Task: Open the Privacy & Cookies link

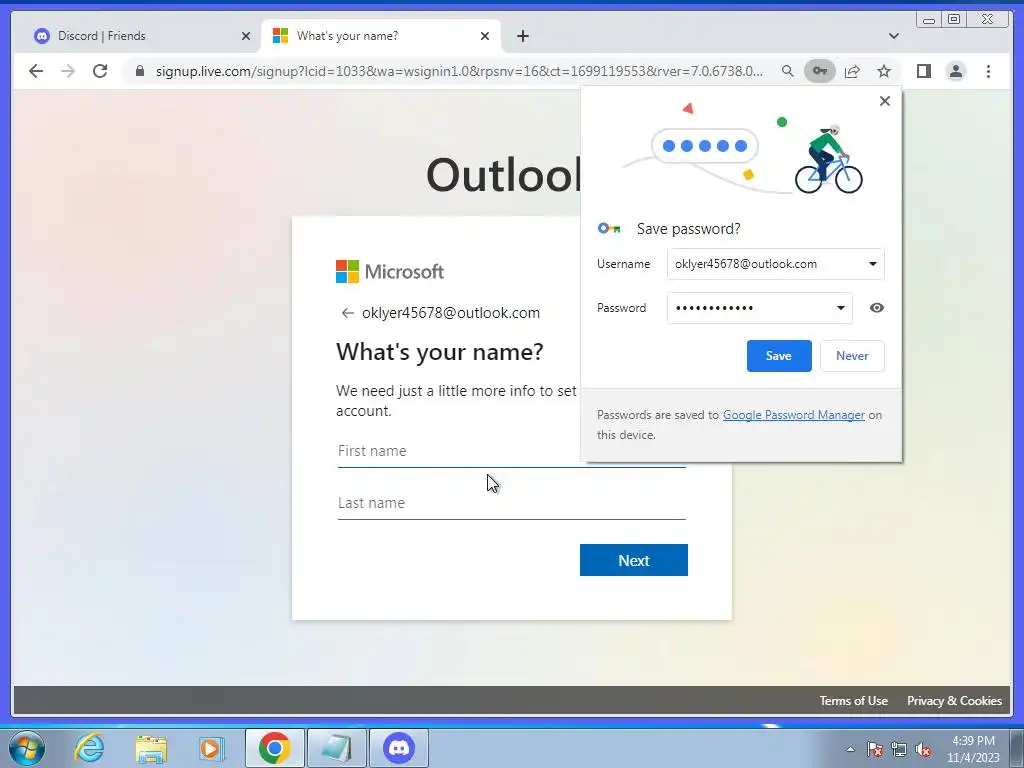Action: click(x=954, y=701)
